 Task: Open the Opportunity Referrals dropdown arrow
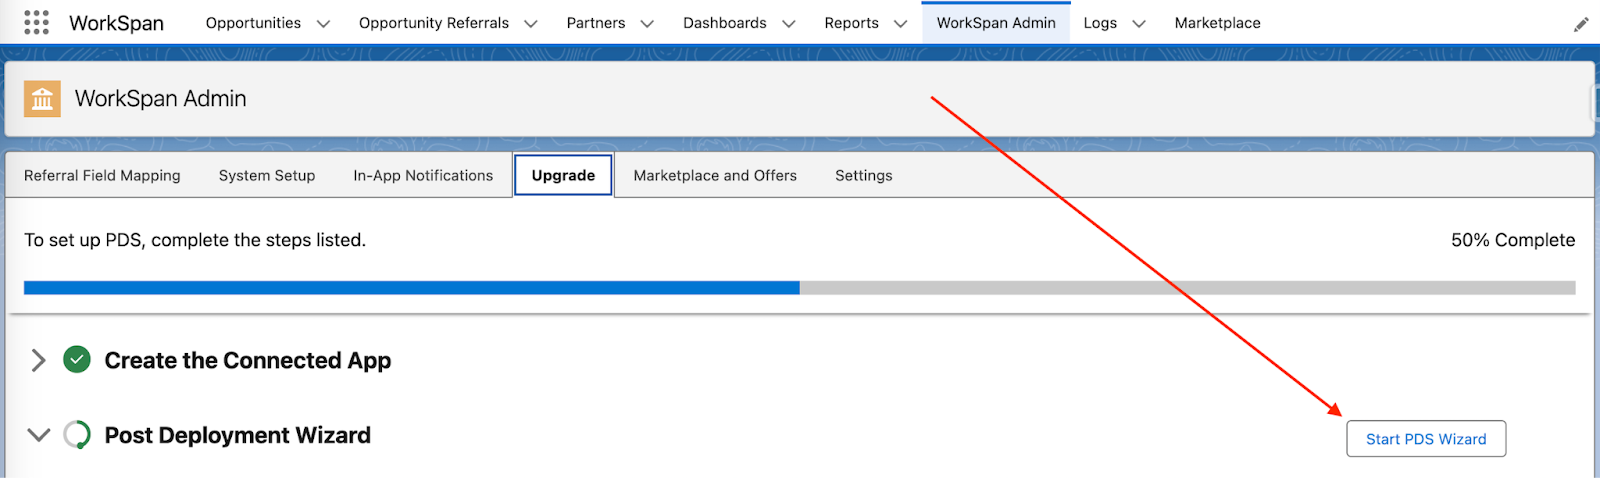tap(530, 24)
